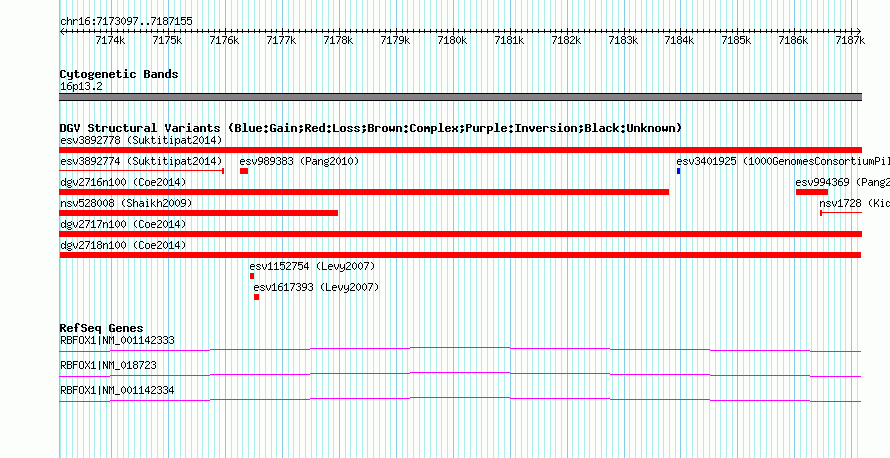Select the magenta NM_001142334 transcript line
The width and height of the screenshot is (890, 458).
click(460, 399)
